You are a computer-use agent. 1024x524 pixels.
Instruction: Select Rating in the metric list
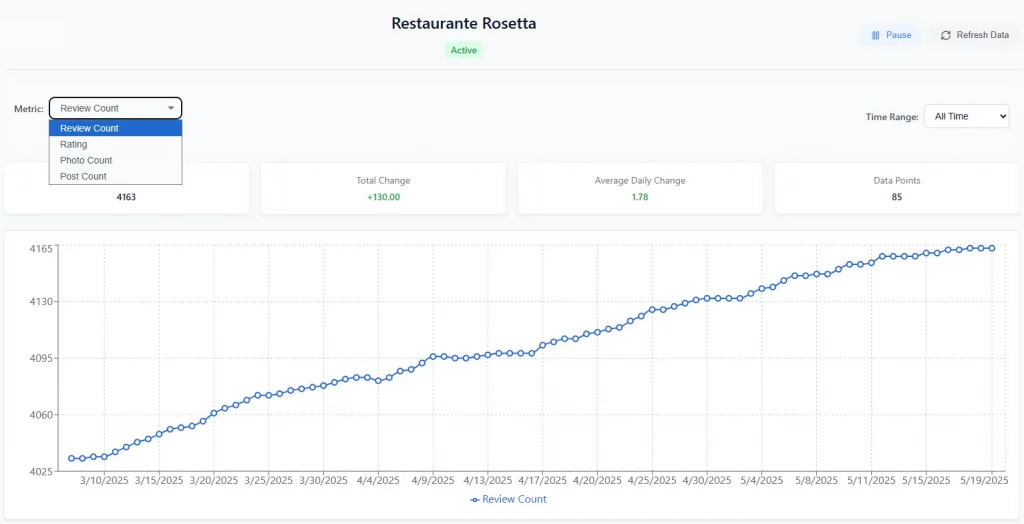tap(116, 144)
